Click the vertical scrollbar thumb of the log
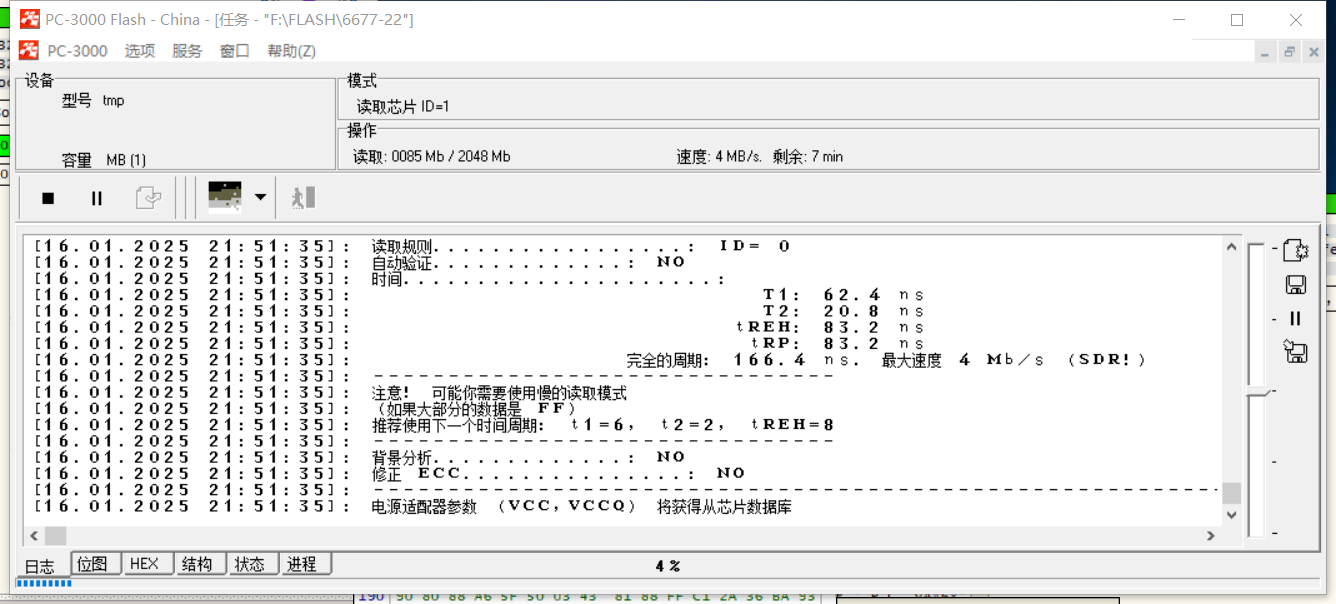 (1231, 493)
